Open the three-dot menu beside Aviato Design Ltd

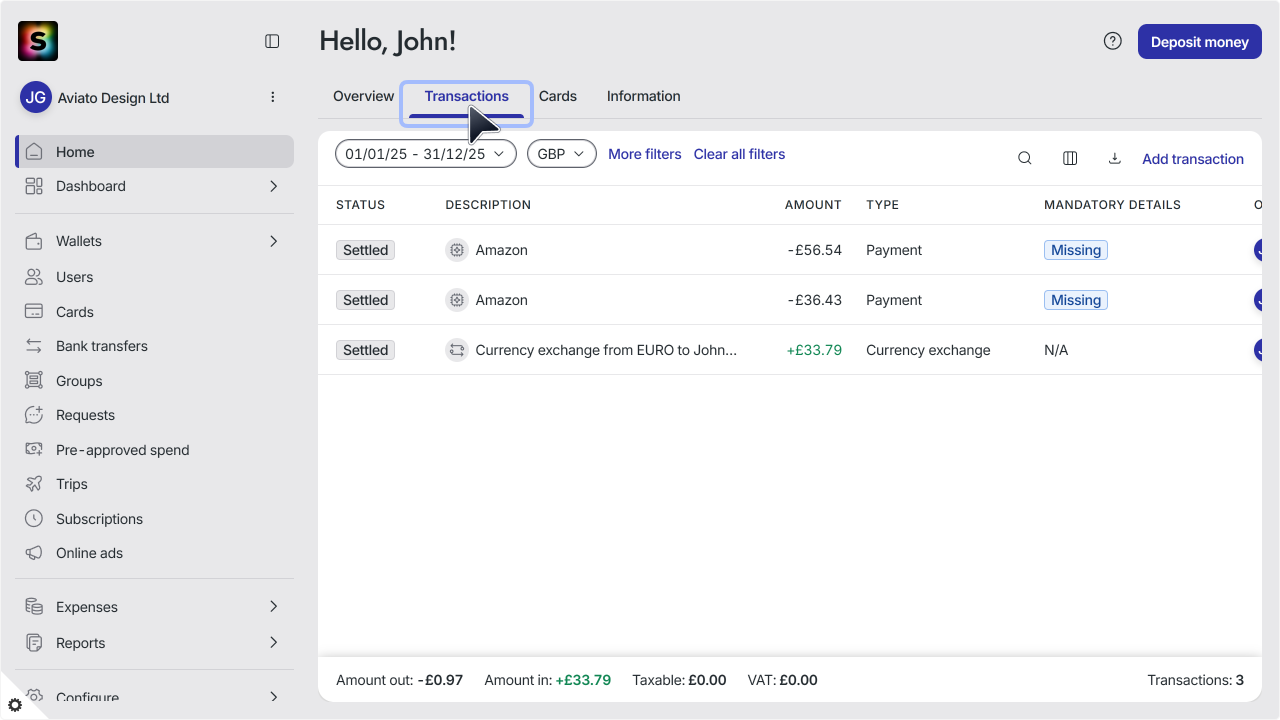coord(273,97)
